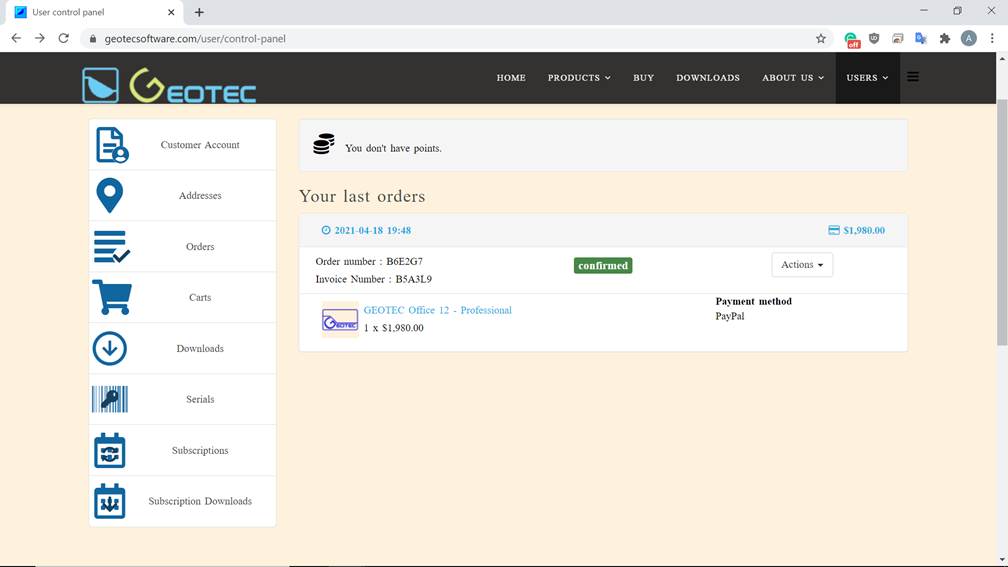This screenshot has width=1008, height=567.
Task: Open GEOTEC Office 12 - Professional link
Action: pos(438,310)
